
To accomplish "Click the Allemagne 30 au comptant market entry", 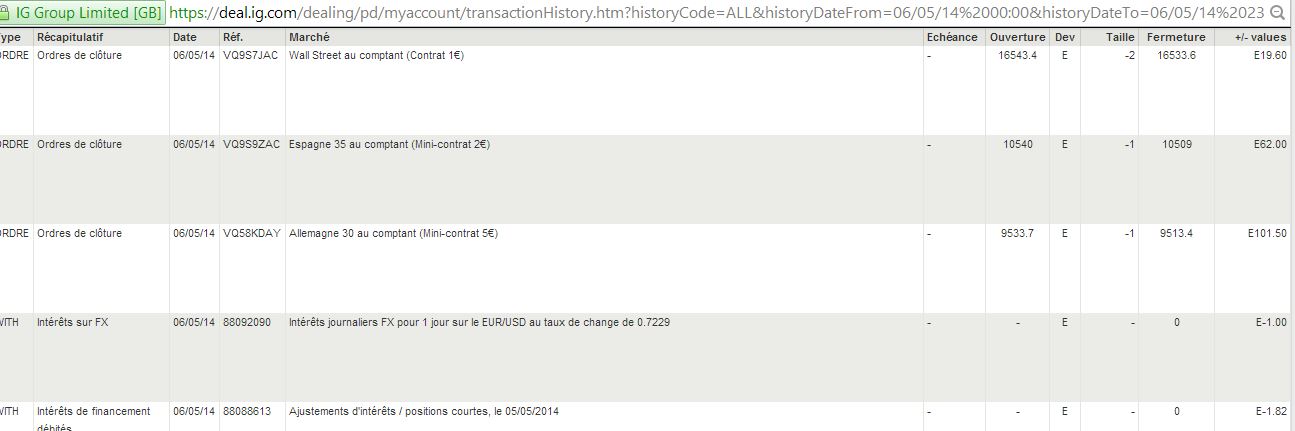I will point(393,234).
